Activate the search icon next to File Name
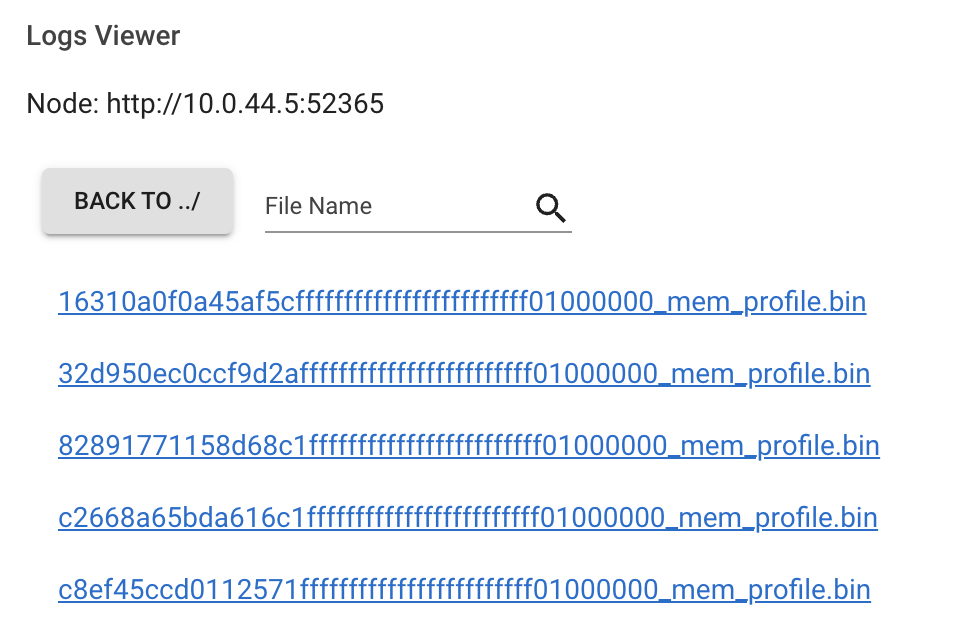The height and width of the screenshot is (636, 964). pos(550,208)
